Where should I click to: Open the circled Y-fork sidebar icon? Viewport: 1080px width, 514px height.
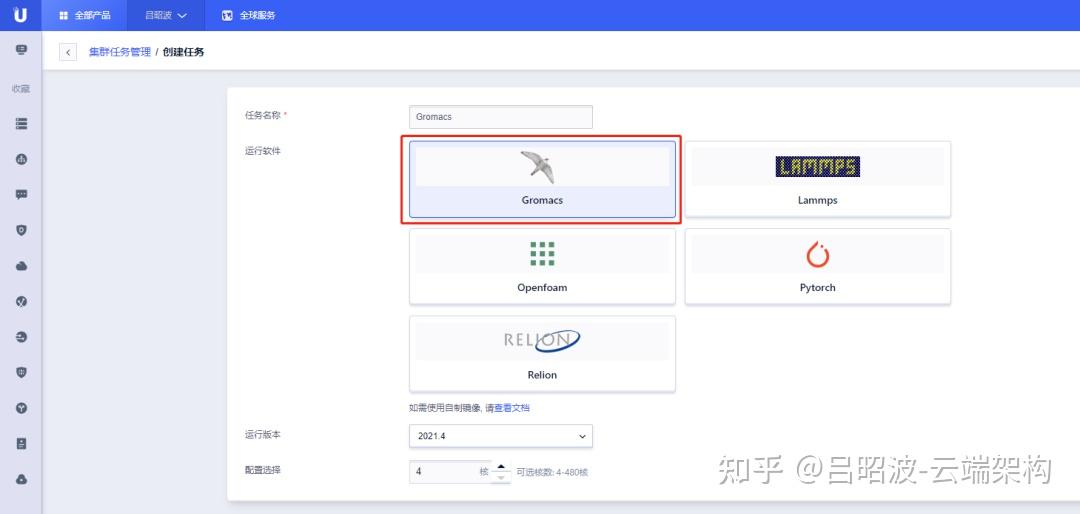coord(21,408)
